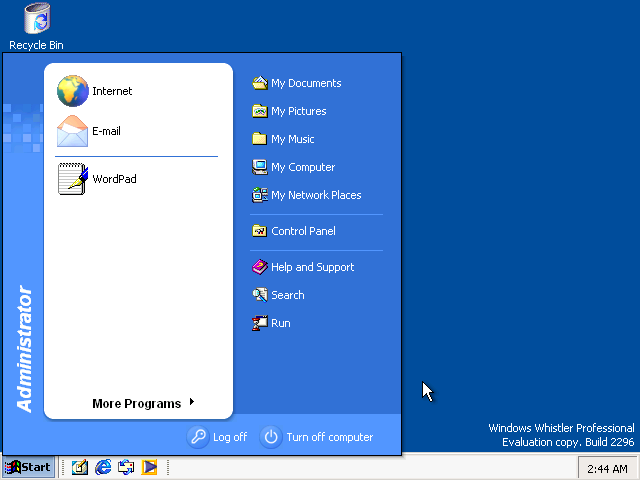640x480 pixels.
Task: Choose the My Pictures label
Action: pos(299,111)
